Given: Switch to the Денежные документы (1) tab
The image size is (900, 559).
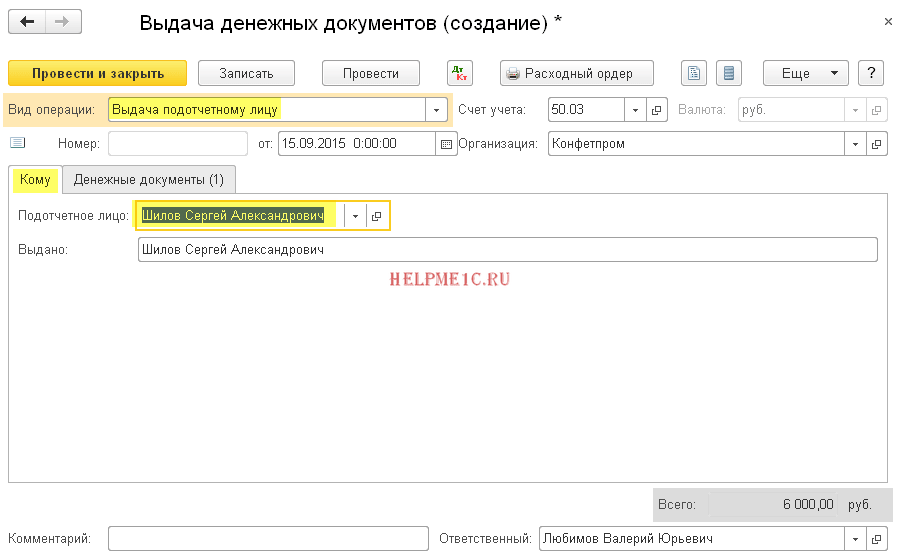Looking at the screenshot, I should click(x=149, y=180).
